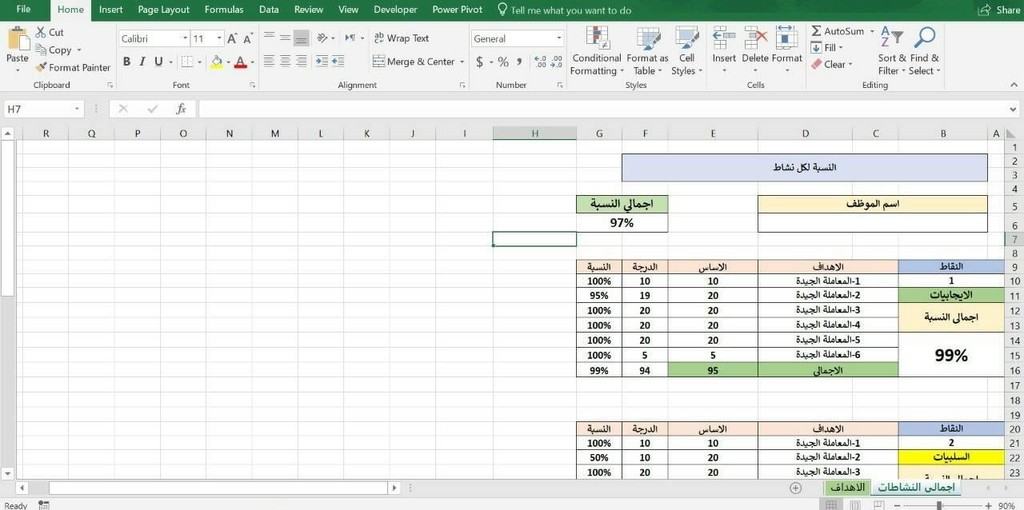Screen dimensions: 1024x510
Task: Apply percent style format
Action: pos(503,62)
